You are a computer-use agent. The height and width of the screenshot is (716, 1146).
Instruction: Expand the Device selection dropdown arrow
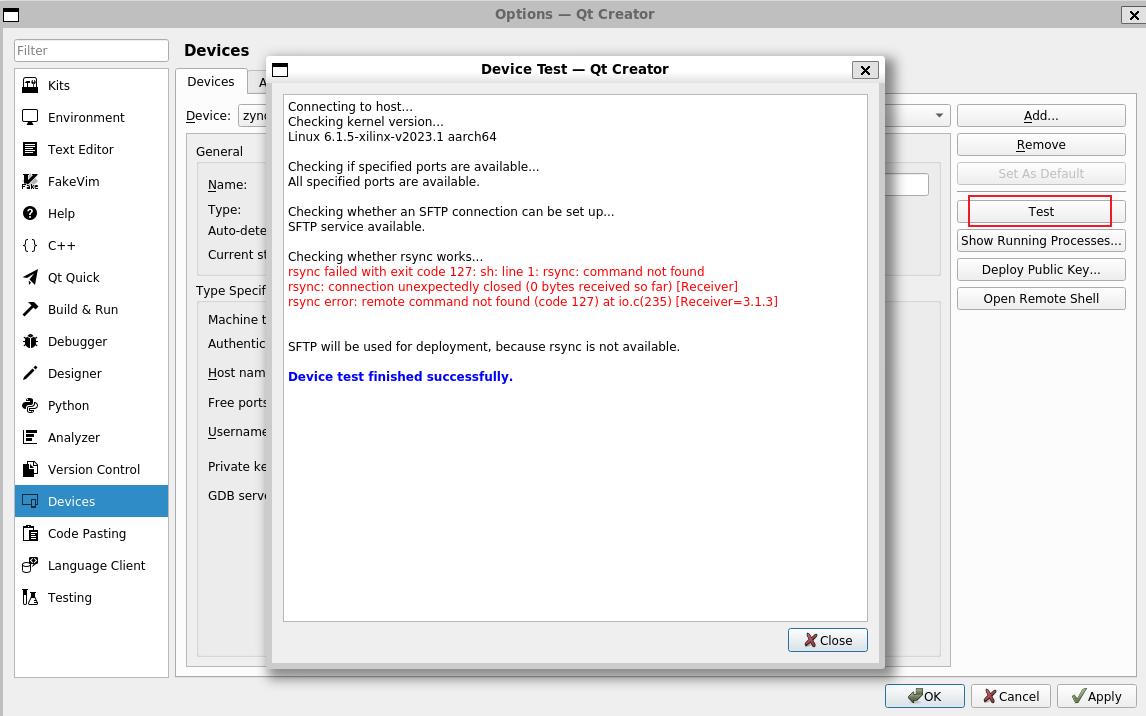pos(939,115)
